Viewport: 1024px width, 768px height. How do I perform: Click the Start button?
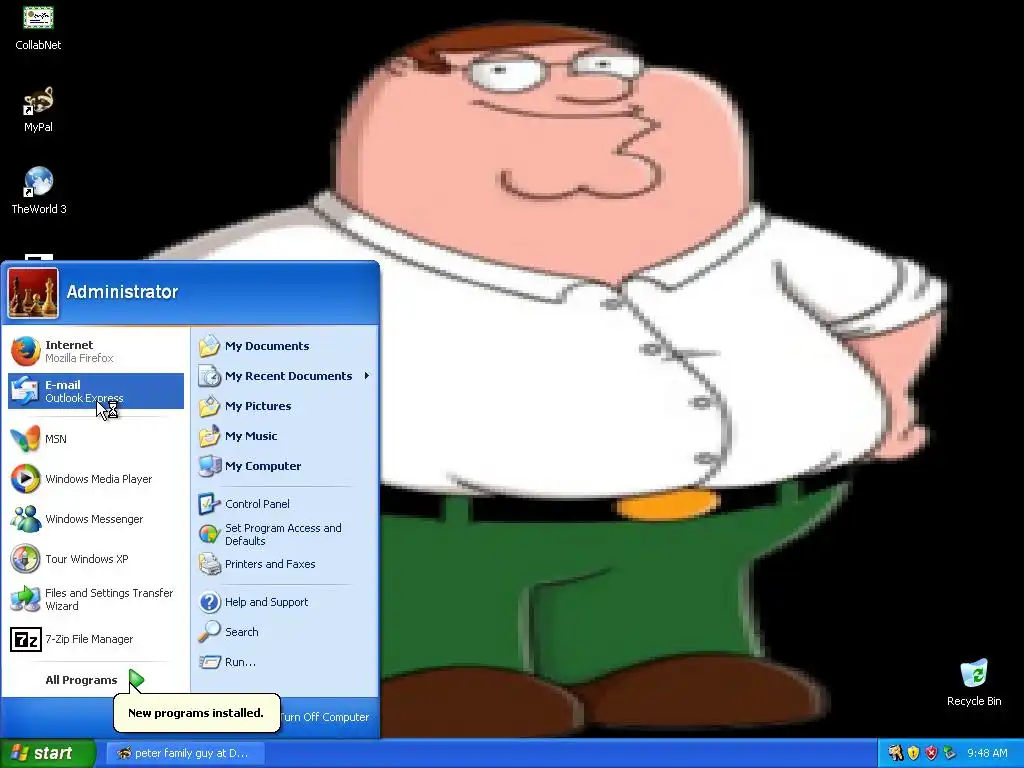click(47, 753)
